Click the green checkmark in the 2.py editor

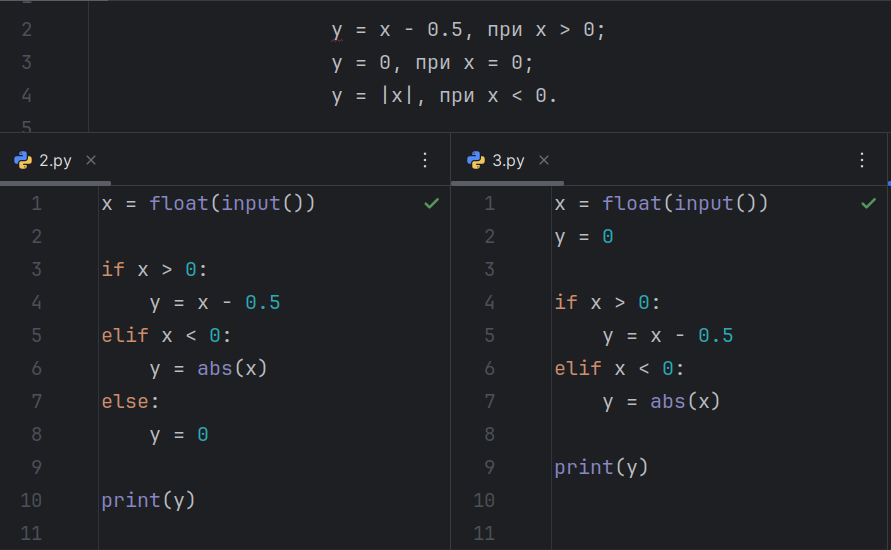(x=431, y=203)
